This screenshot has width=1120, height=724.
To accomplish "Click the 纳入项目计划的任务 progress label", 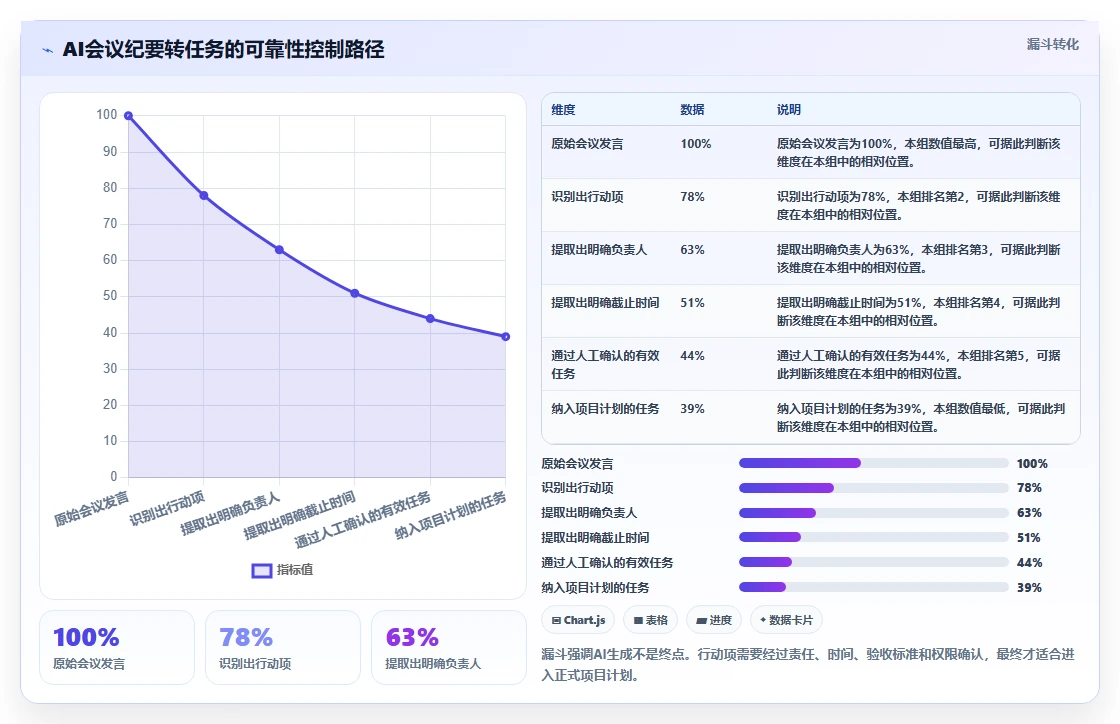I will [x=595, y=588].
